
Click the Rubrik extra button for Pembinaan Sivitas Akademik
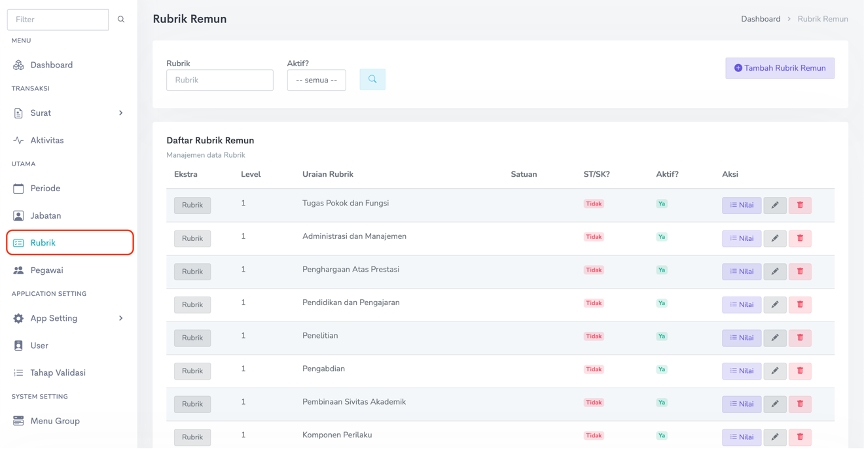(x=192, y=404)
